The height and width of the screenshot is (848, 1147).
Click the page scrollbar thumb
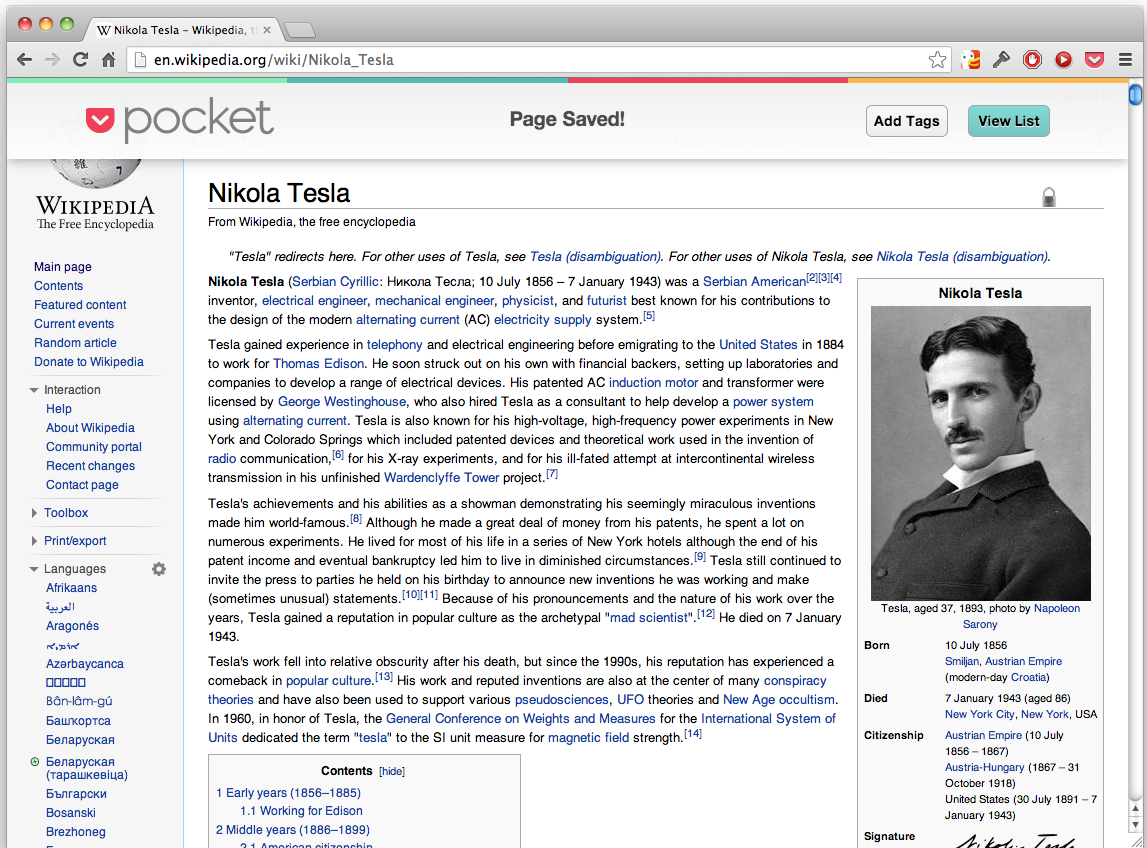(1135, 94)
